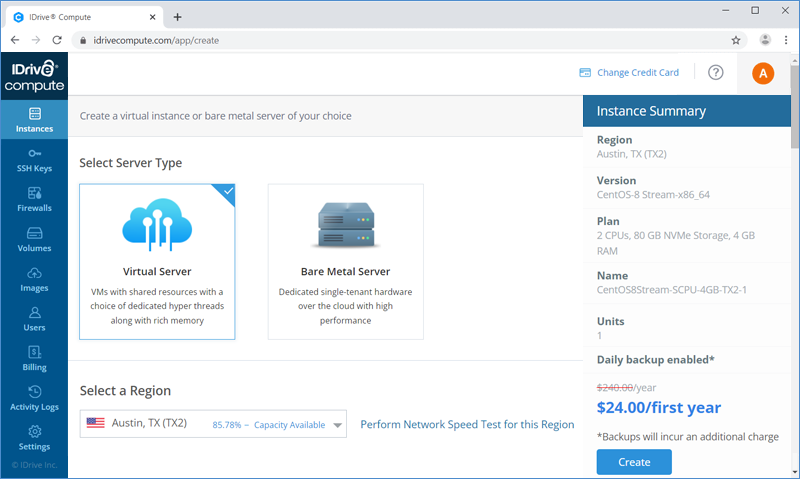
Task: Click the struck-through $240.00/year price
Action: coord(627,388)
